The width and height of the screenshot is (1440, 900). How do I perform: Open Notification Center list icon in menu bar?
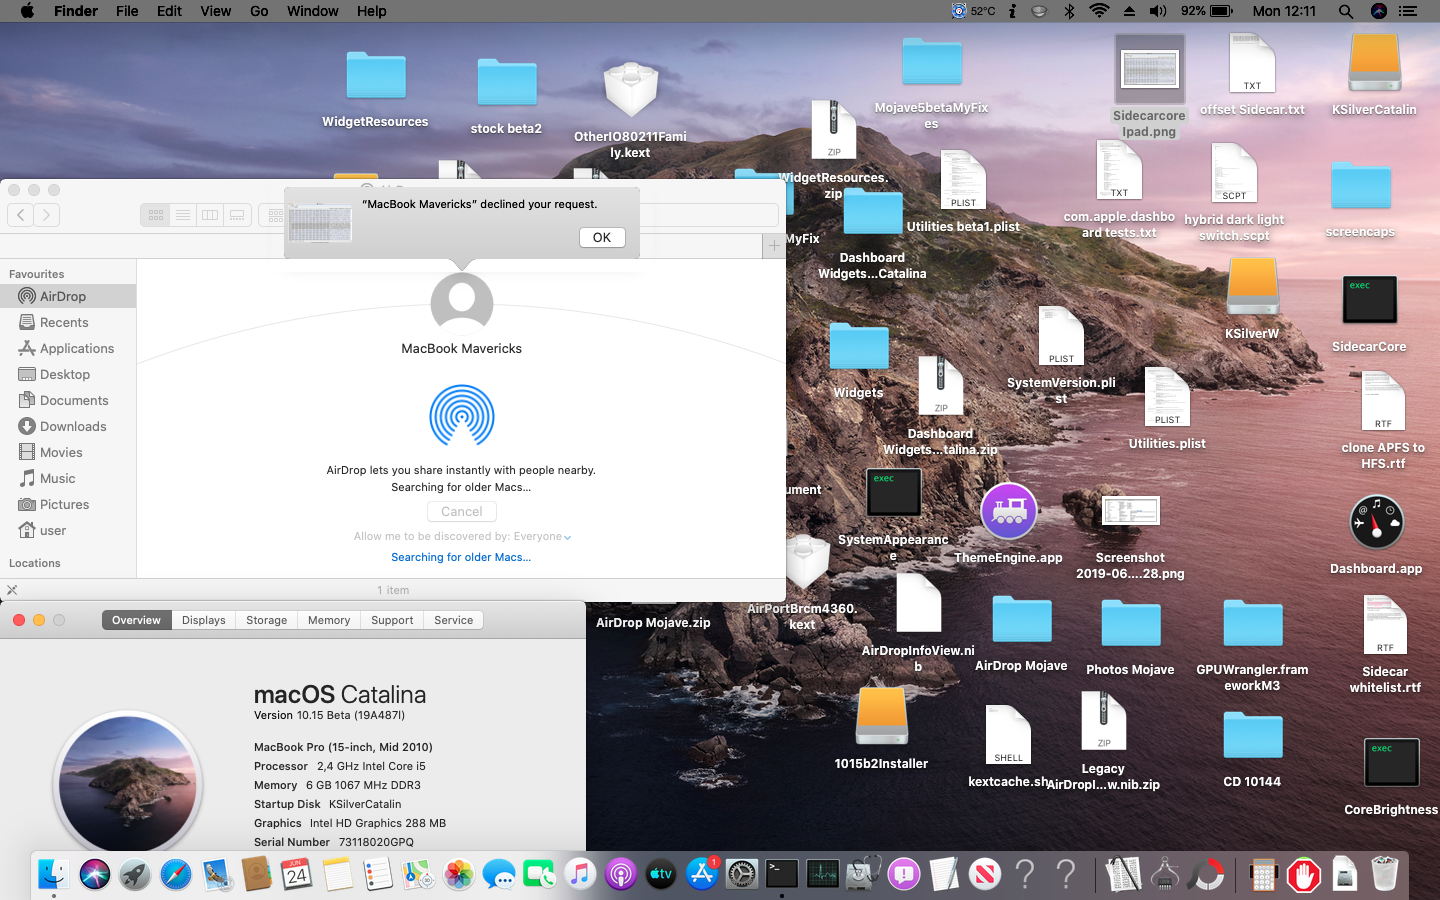(1408, 11)
